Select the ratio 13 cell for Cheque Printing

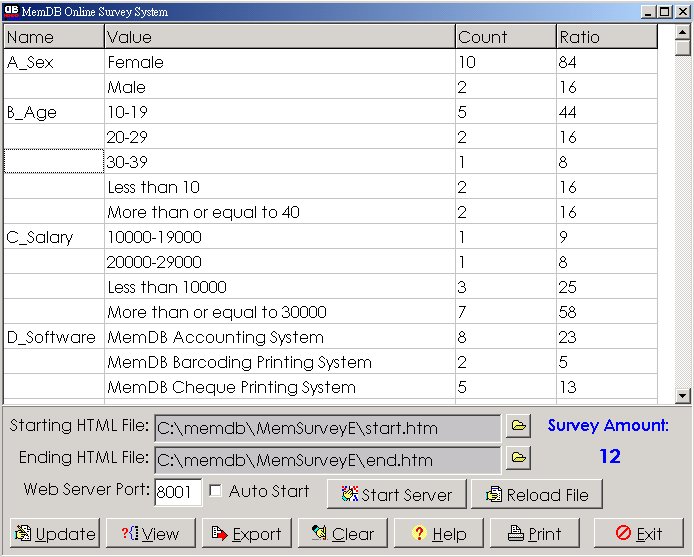point(607,387)
